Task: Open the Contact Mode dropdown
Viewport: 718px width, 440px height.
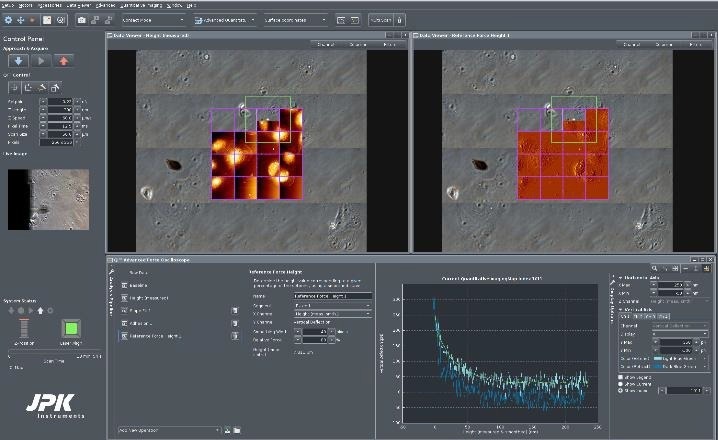Action: click(153, 19)
